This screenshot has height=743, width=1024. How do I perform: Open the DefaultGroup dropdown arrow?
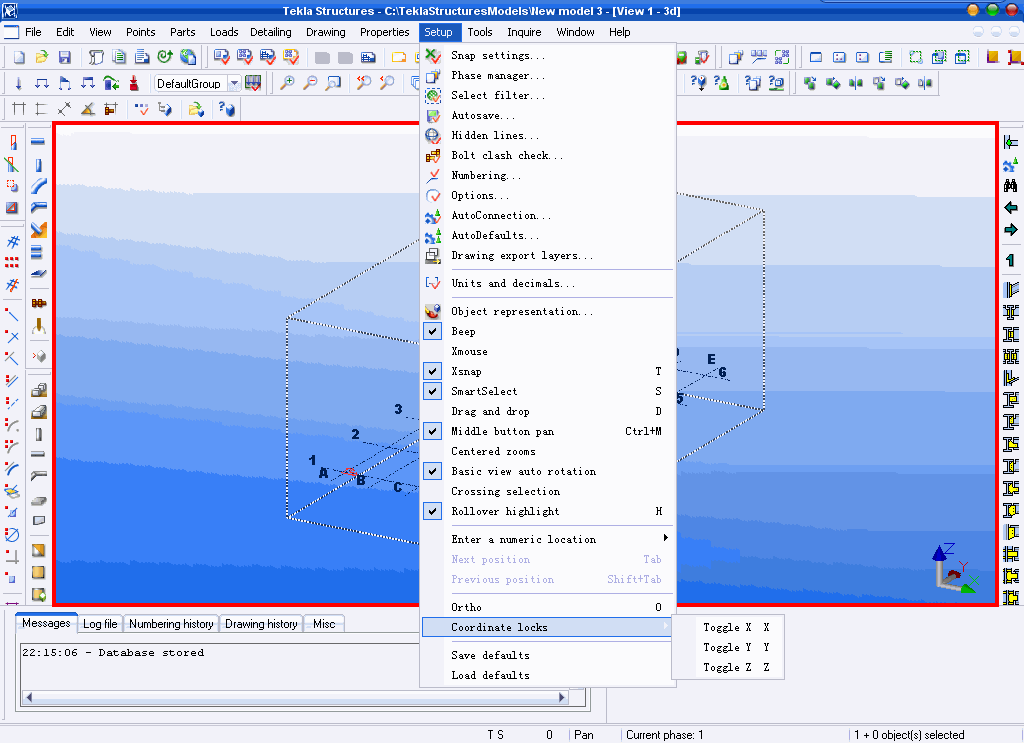tap(234, 84)
